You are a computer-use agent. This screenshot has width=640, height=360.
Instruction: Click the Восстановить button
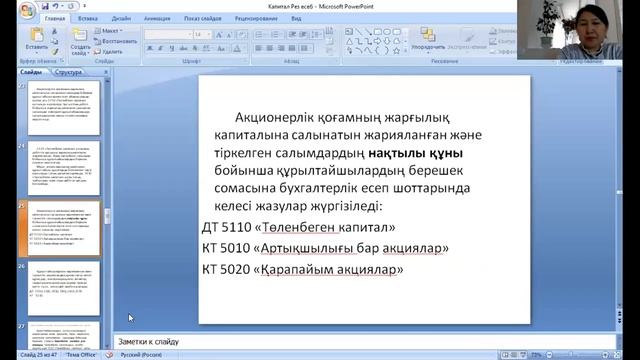pyautogui.click(x=116, y=41)
